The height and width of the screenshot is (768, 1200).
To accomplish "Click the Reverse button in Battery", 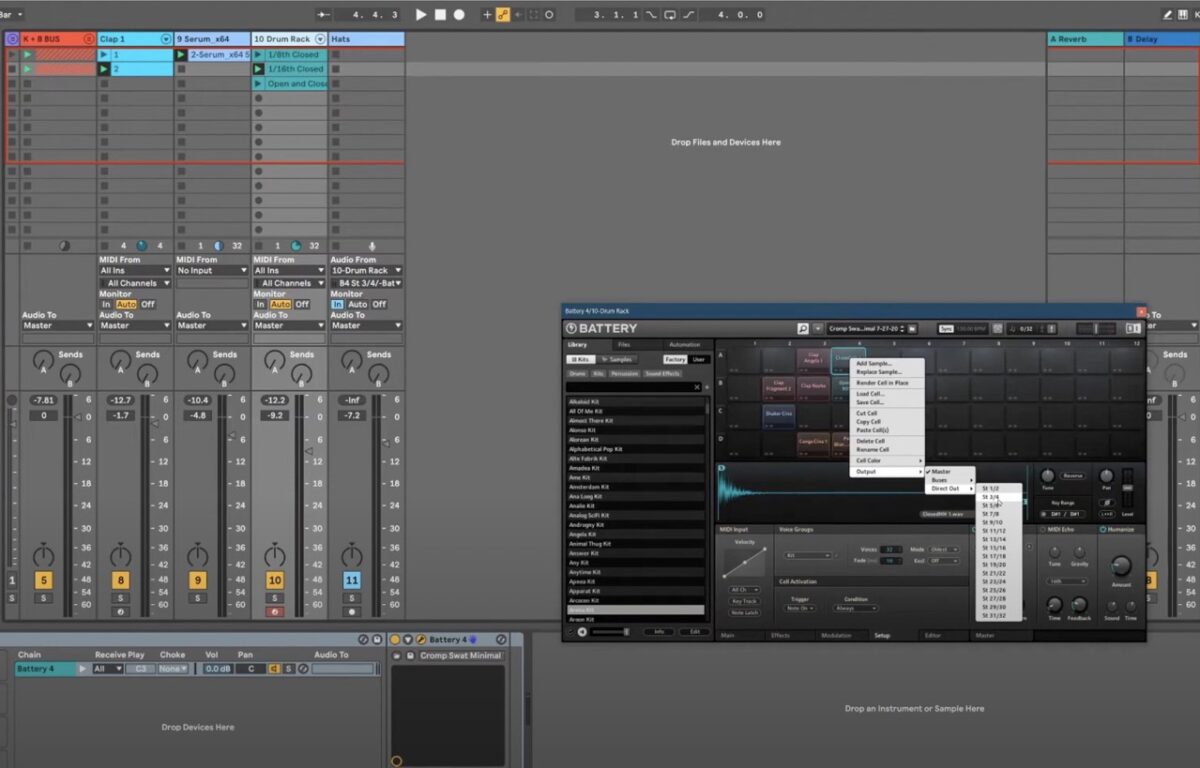I will tap(1073, 476).
